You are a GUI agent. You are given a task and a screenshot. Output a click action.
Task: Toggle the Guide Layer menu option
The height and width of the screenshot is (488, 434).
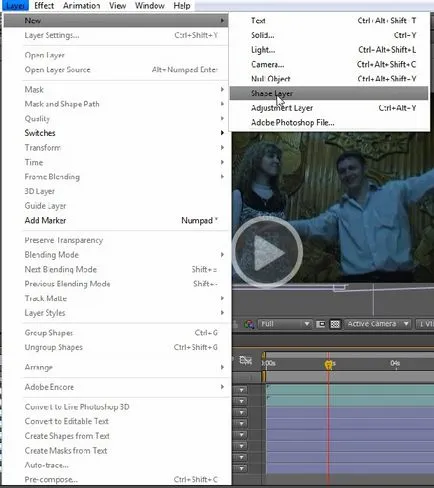(x=116, y=206)
